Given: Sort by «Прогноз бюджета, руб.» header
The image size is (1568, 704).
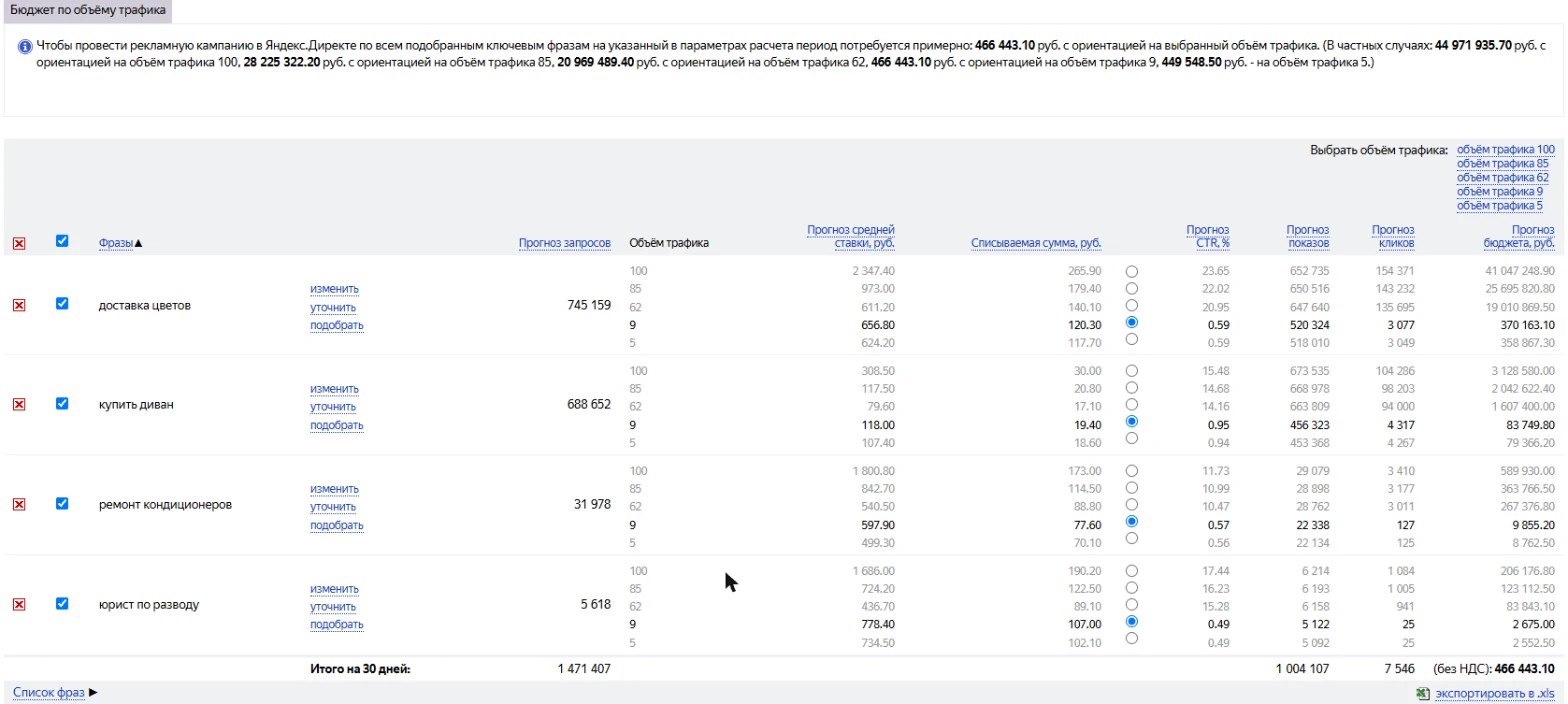Looking at the screenshot, I should (1519, 236).
